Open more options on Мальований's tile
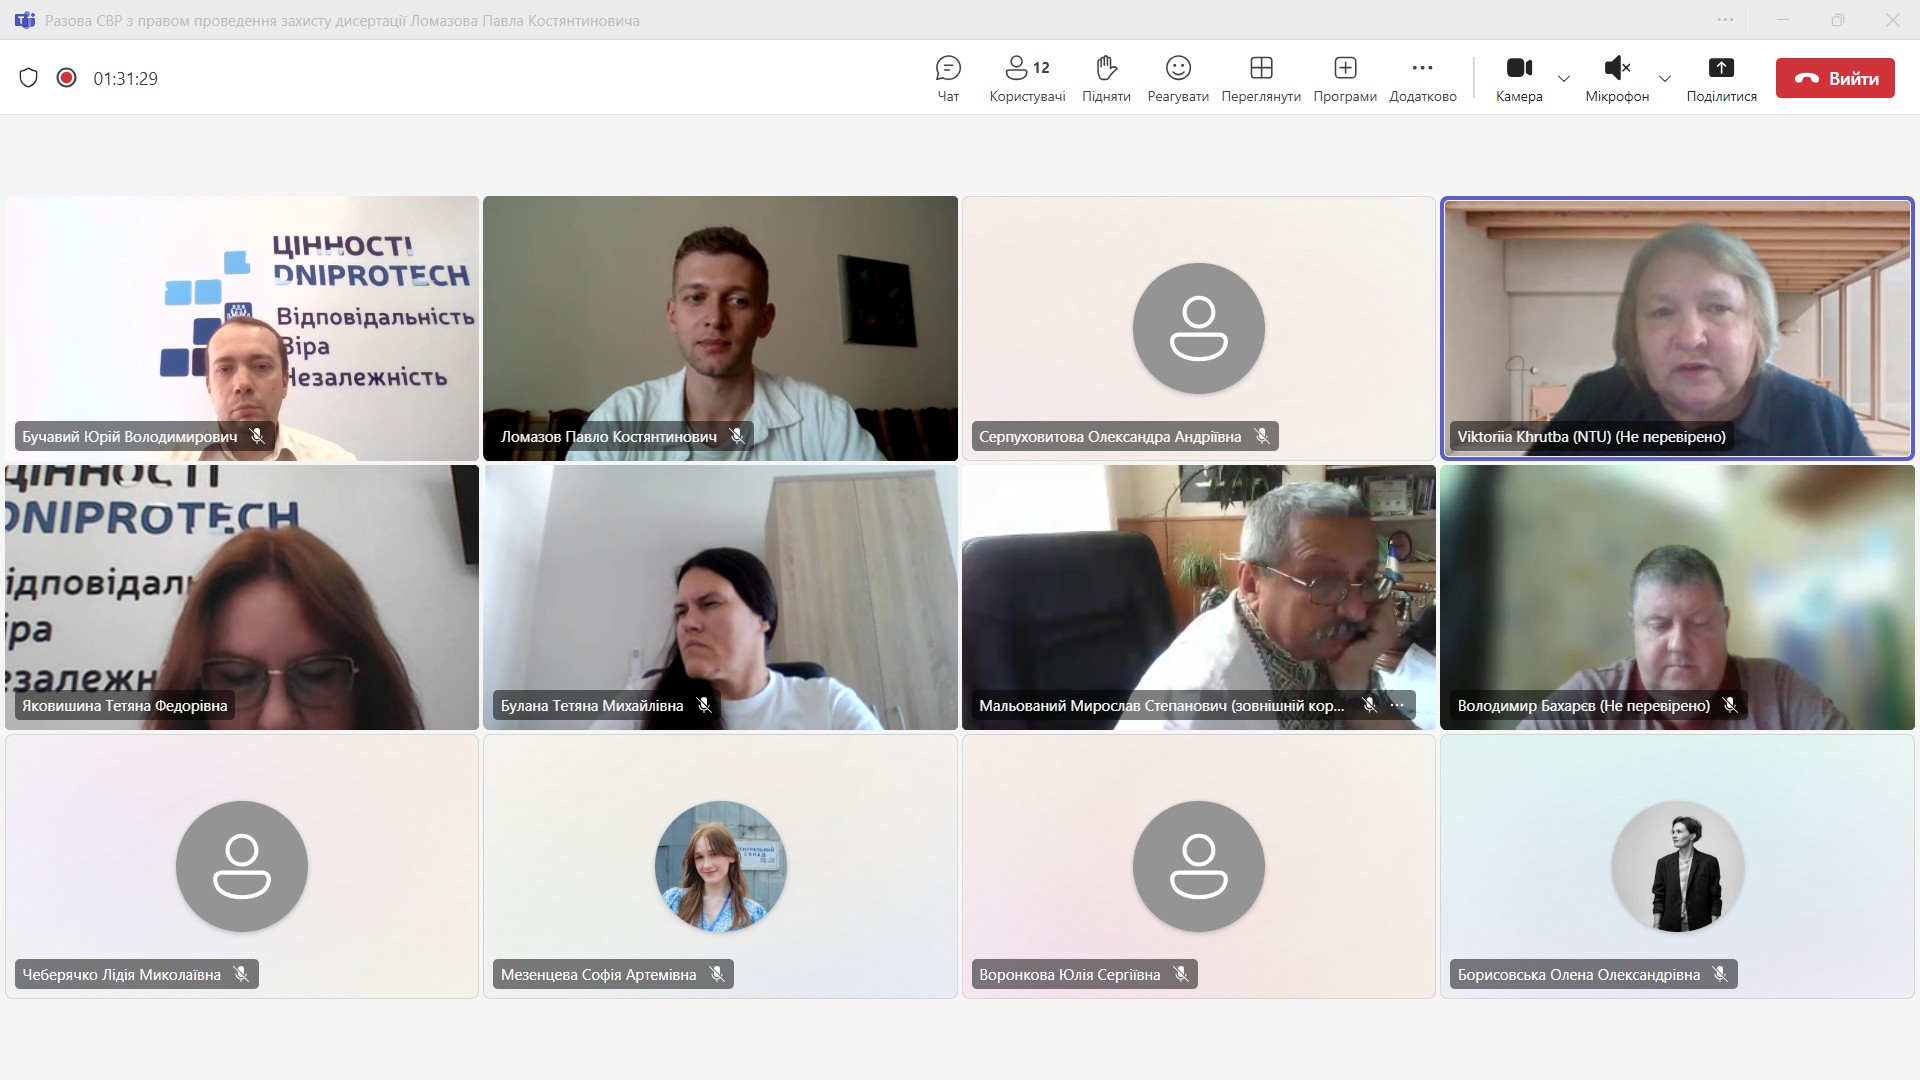This screenshot has width=1920, height=1080. pyautogui.click(x=1397, y=705)
